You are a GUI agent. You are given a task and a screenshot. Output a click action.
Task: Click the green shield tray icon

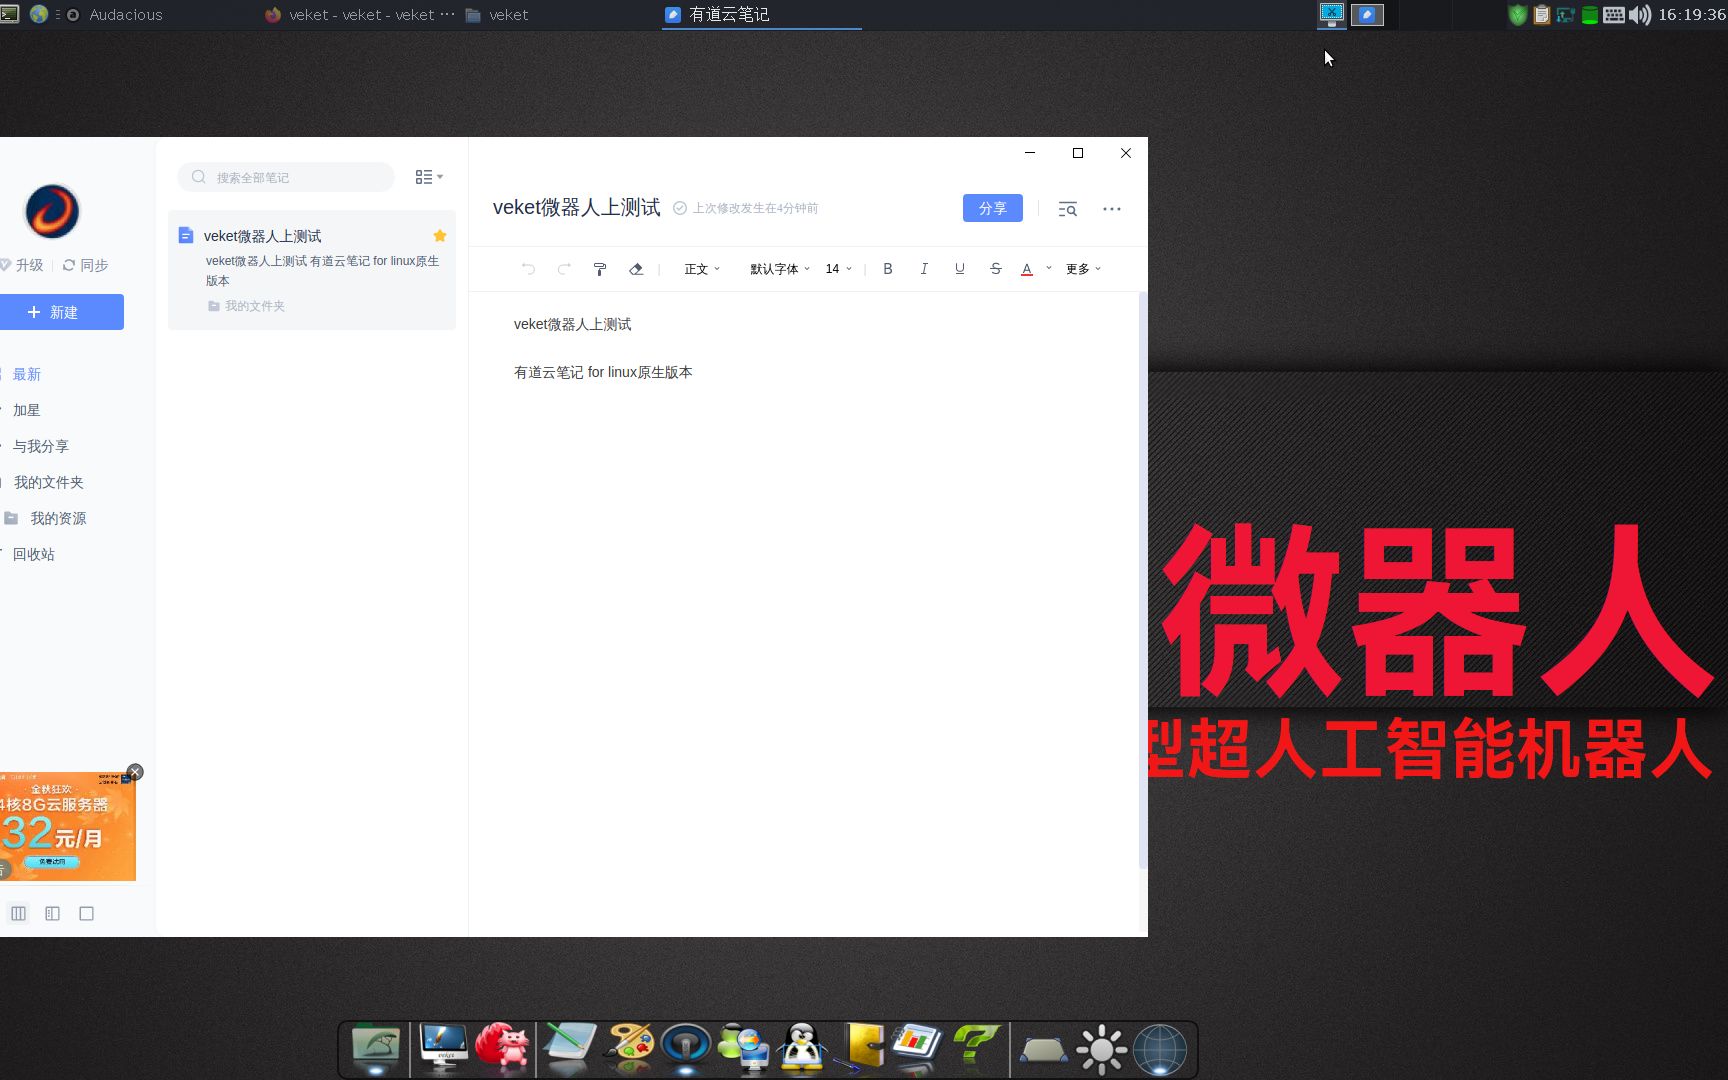1518,15
